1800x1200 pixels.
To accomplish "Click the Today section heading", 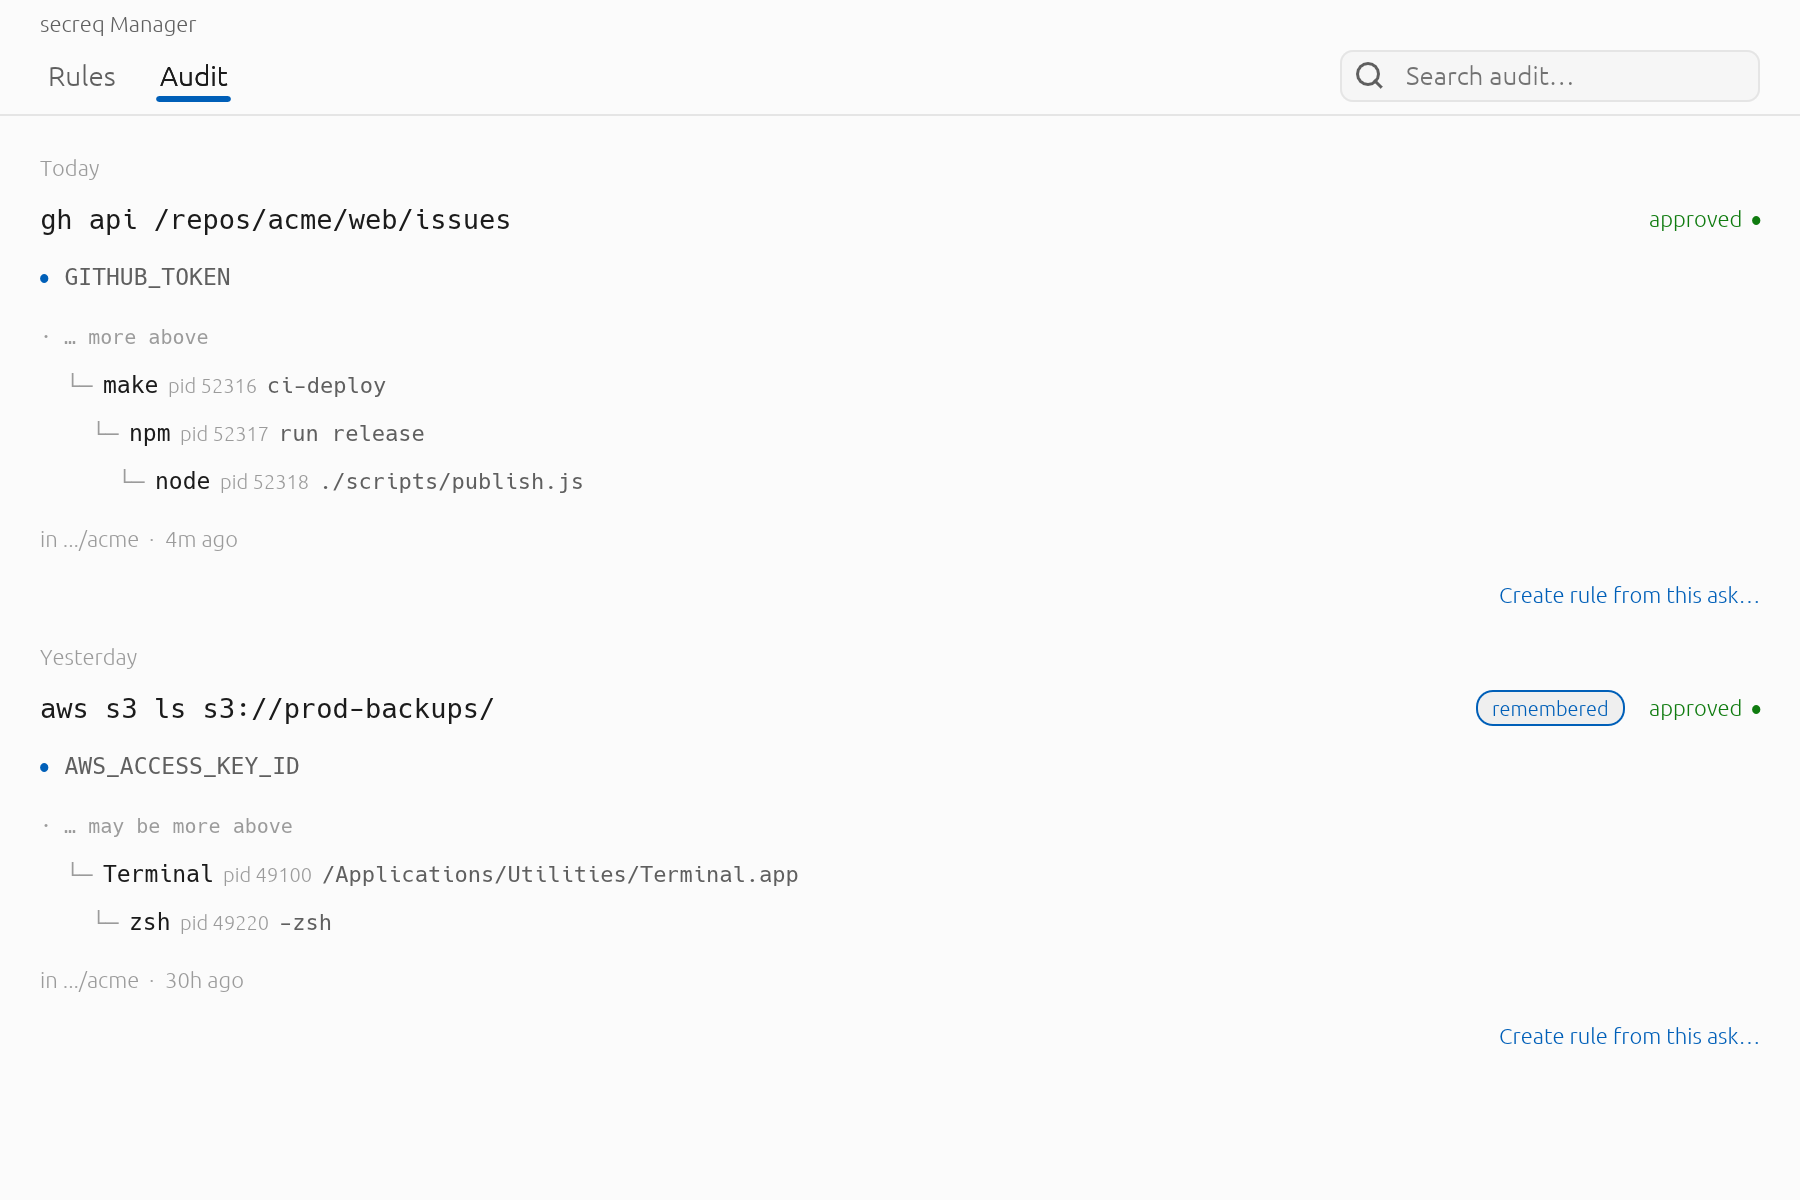I will coord(70,168).
